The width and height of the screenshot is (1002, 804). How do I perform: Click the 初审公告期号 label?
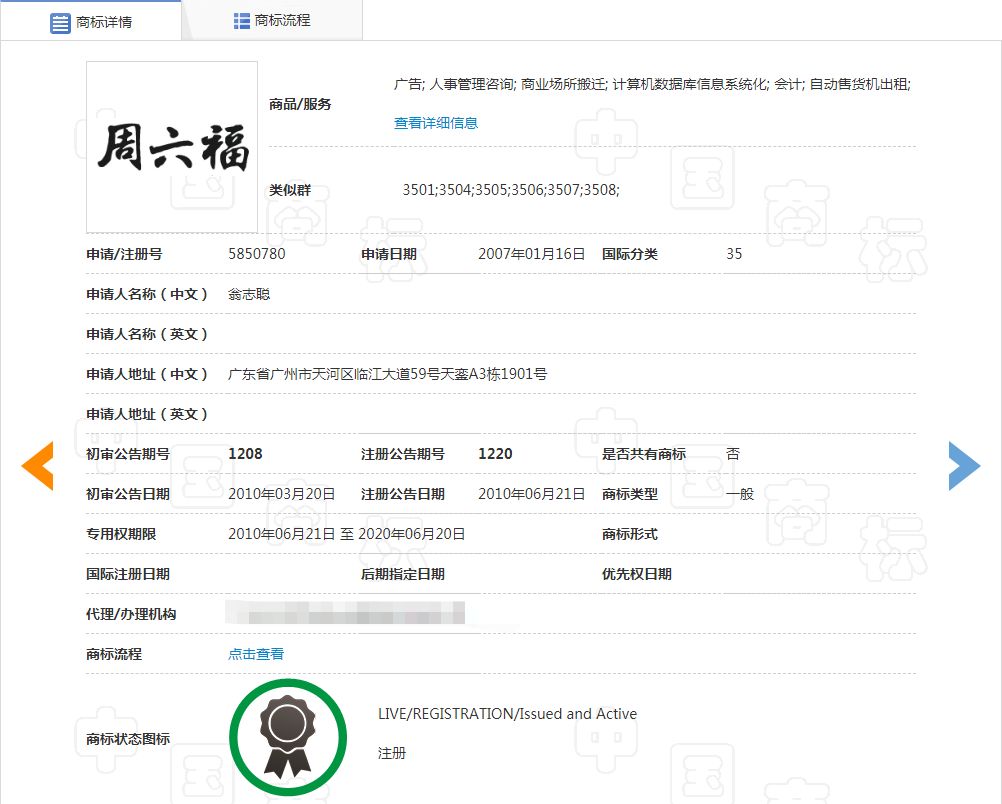pos(128,454)
